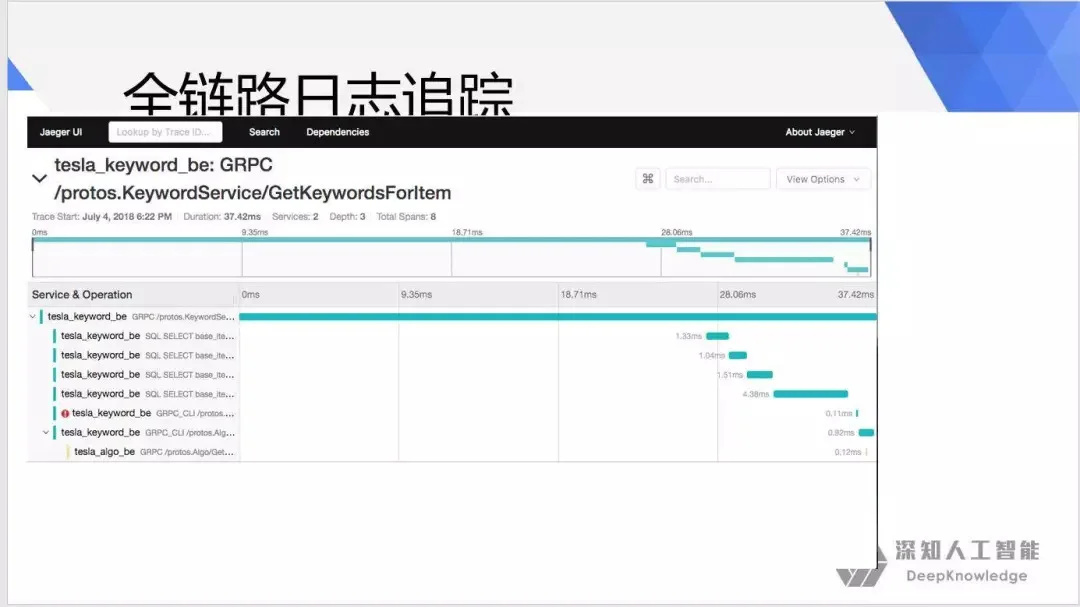Open the View Options dropdown
Image resolution: width=1080 pixels, height=607 pixels.
coord(823,179)
